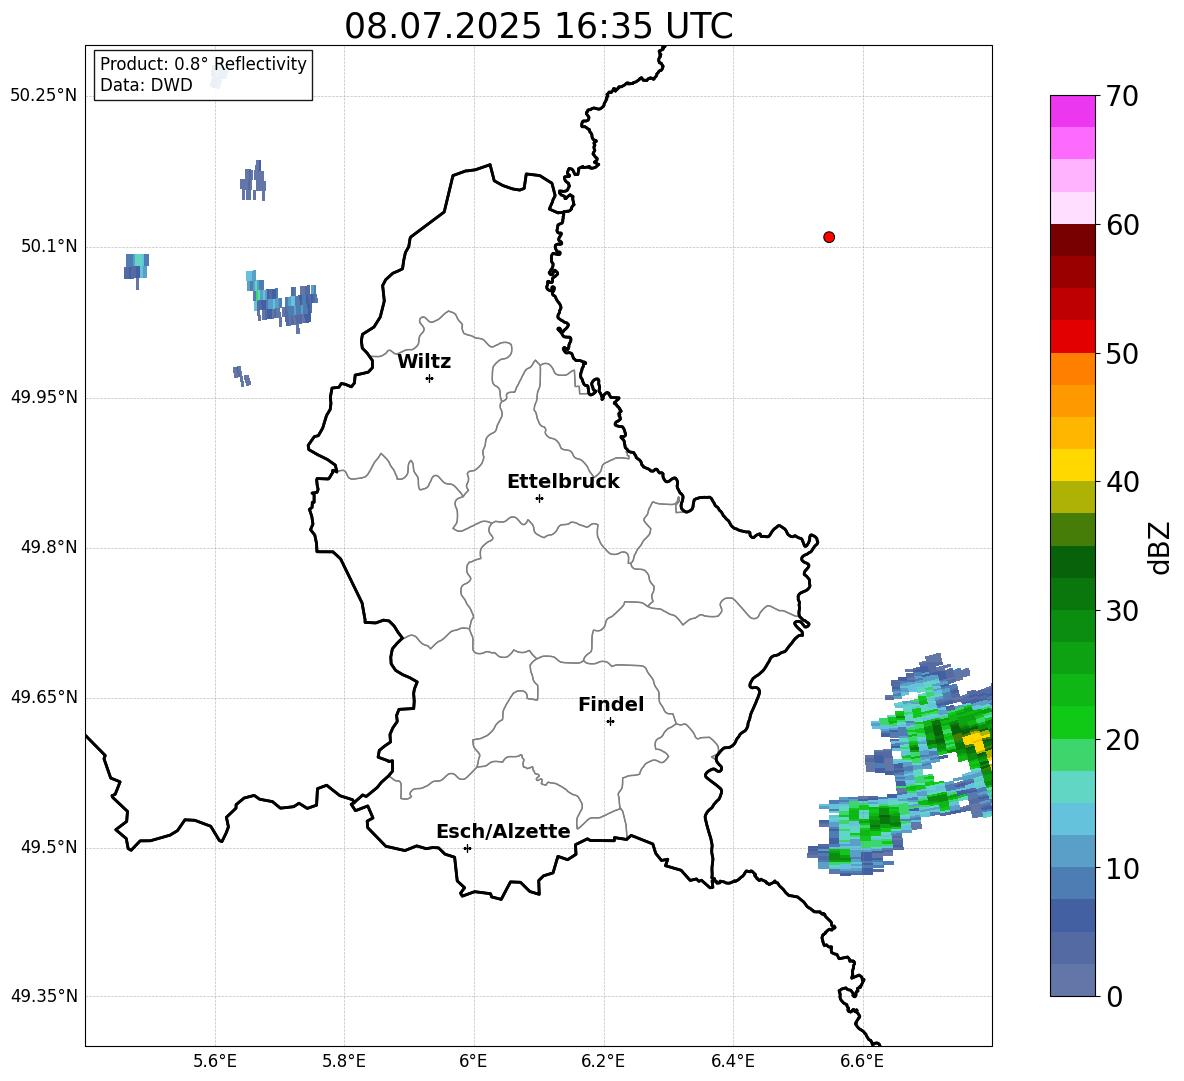Viewport: 1184px width, 1081px height.
Task: Click the bright yellow colorbar segment above 40
Action: point(1072,465)
